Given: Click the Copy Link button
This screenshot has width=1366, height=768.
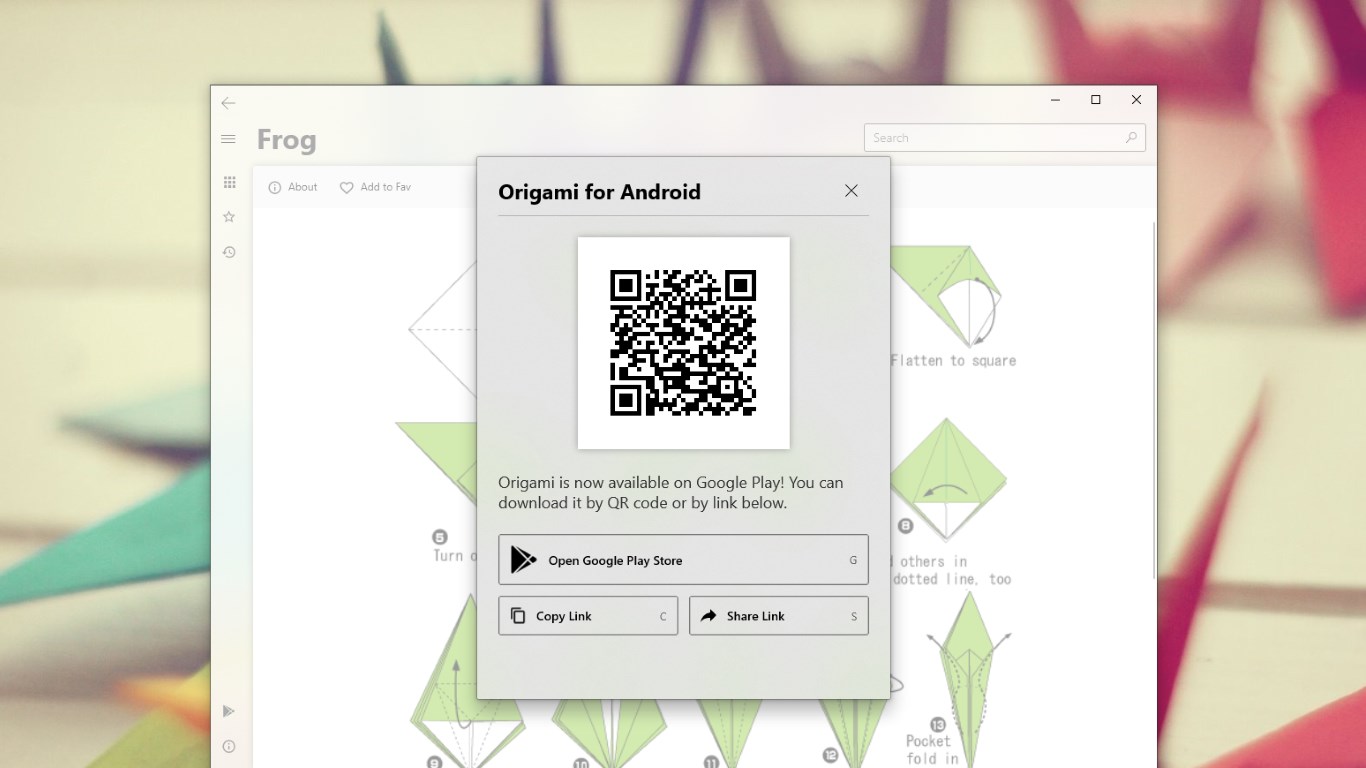Looking at the screenshot, I should (x=588, y=616).
